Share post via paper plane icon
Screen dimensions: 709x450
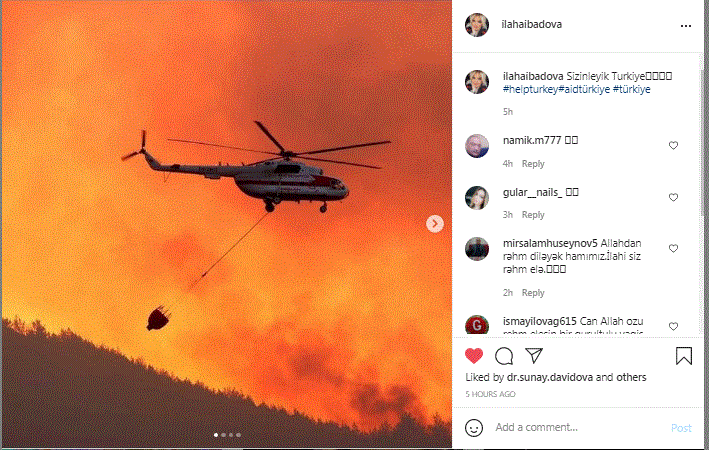534,355
